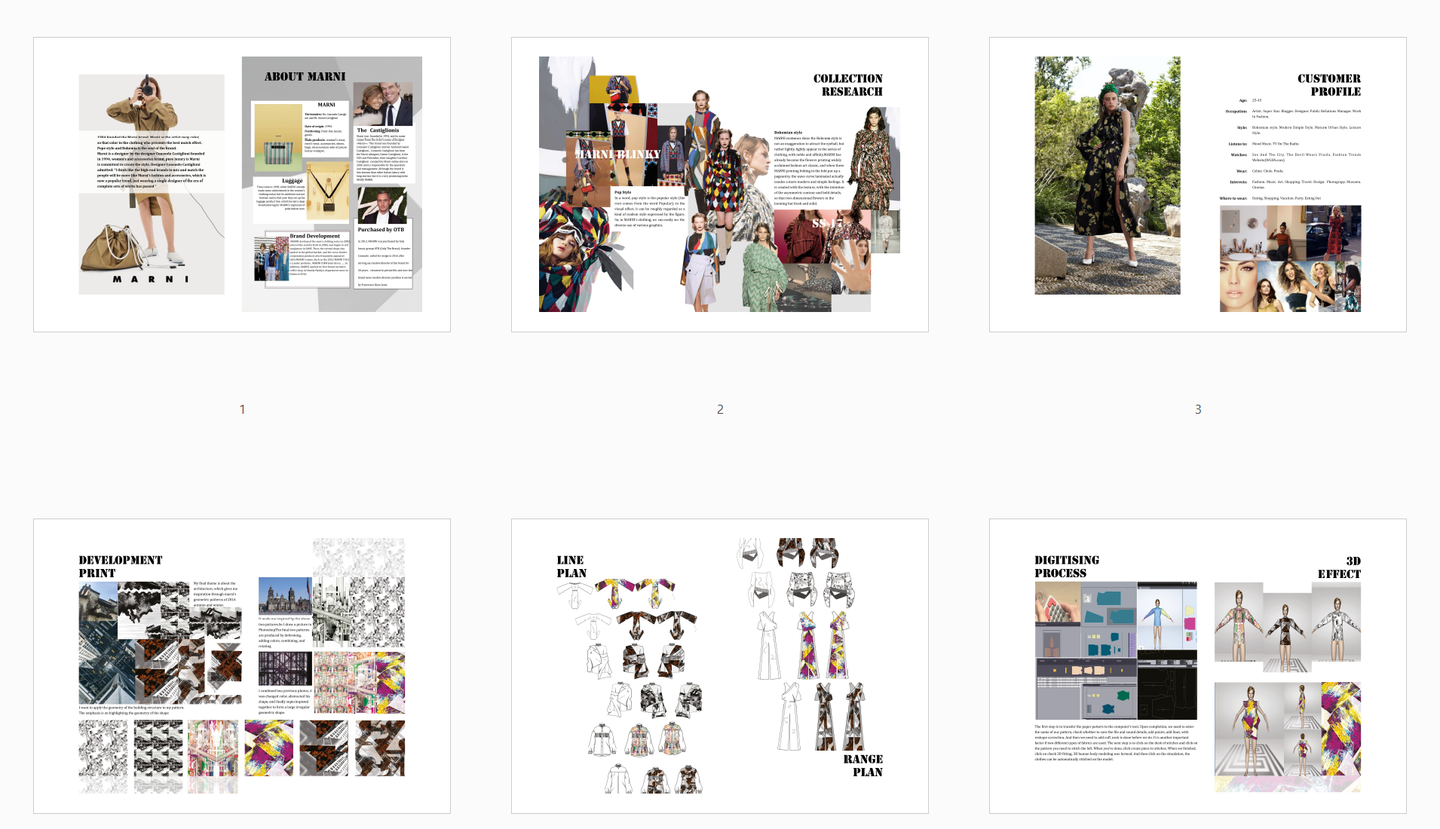Viewport: 1440px width, 829px height.
Task: Click page number label 2
Action: (x=720, y=410)
